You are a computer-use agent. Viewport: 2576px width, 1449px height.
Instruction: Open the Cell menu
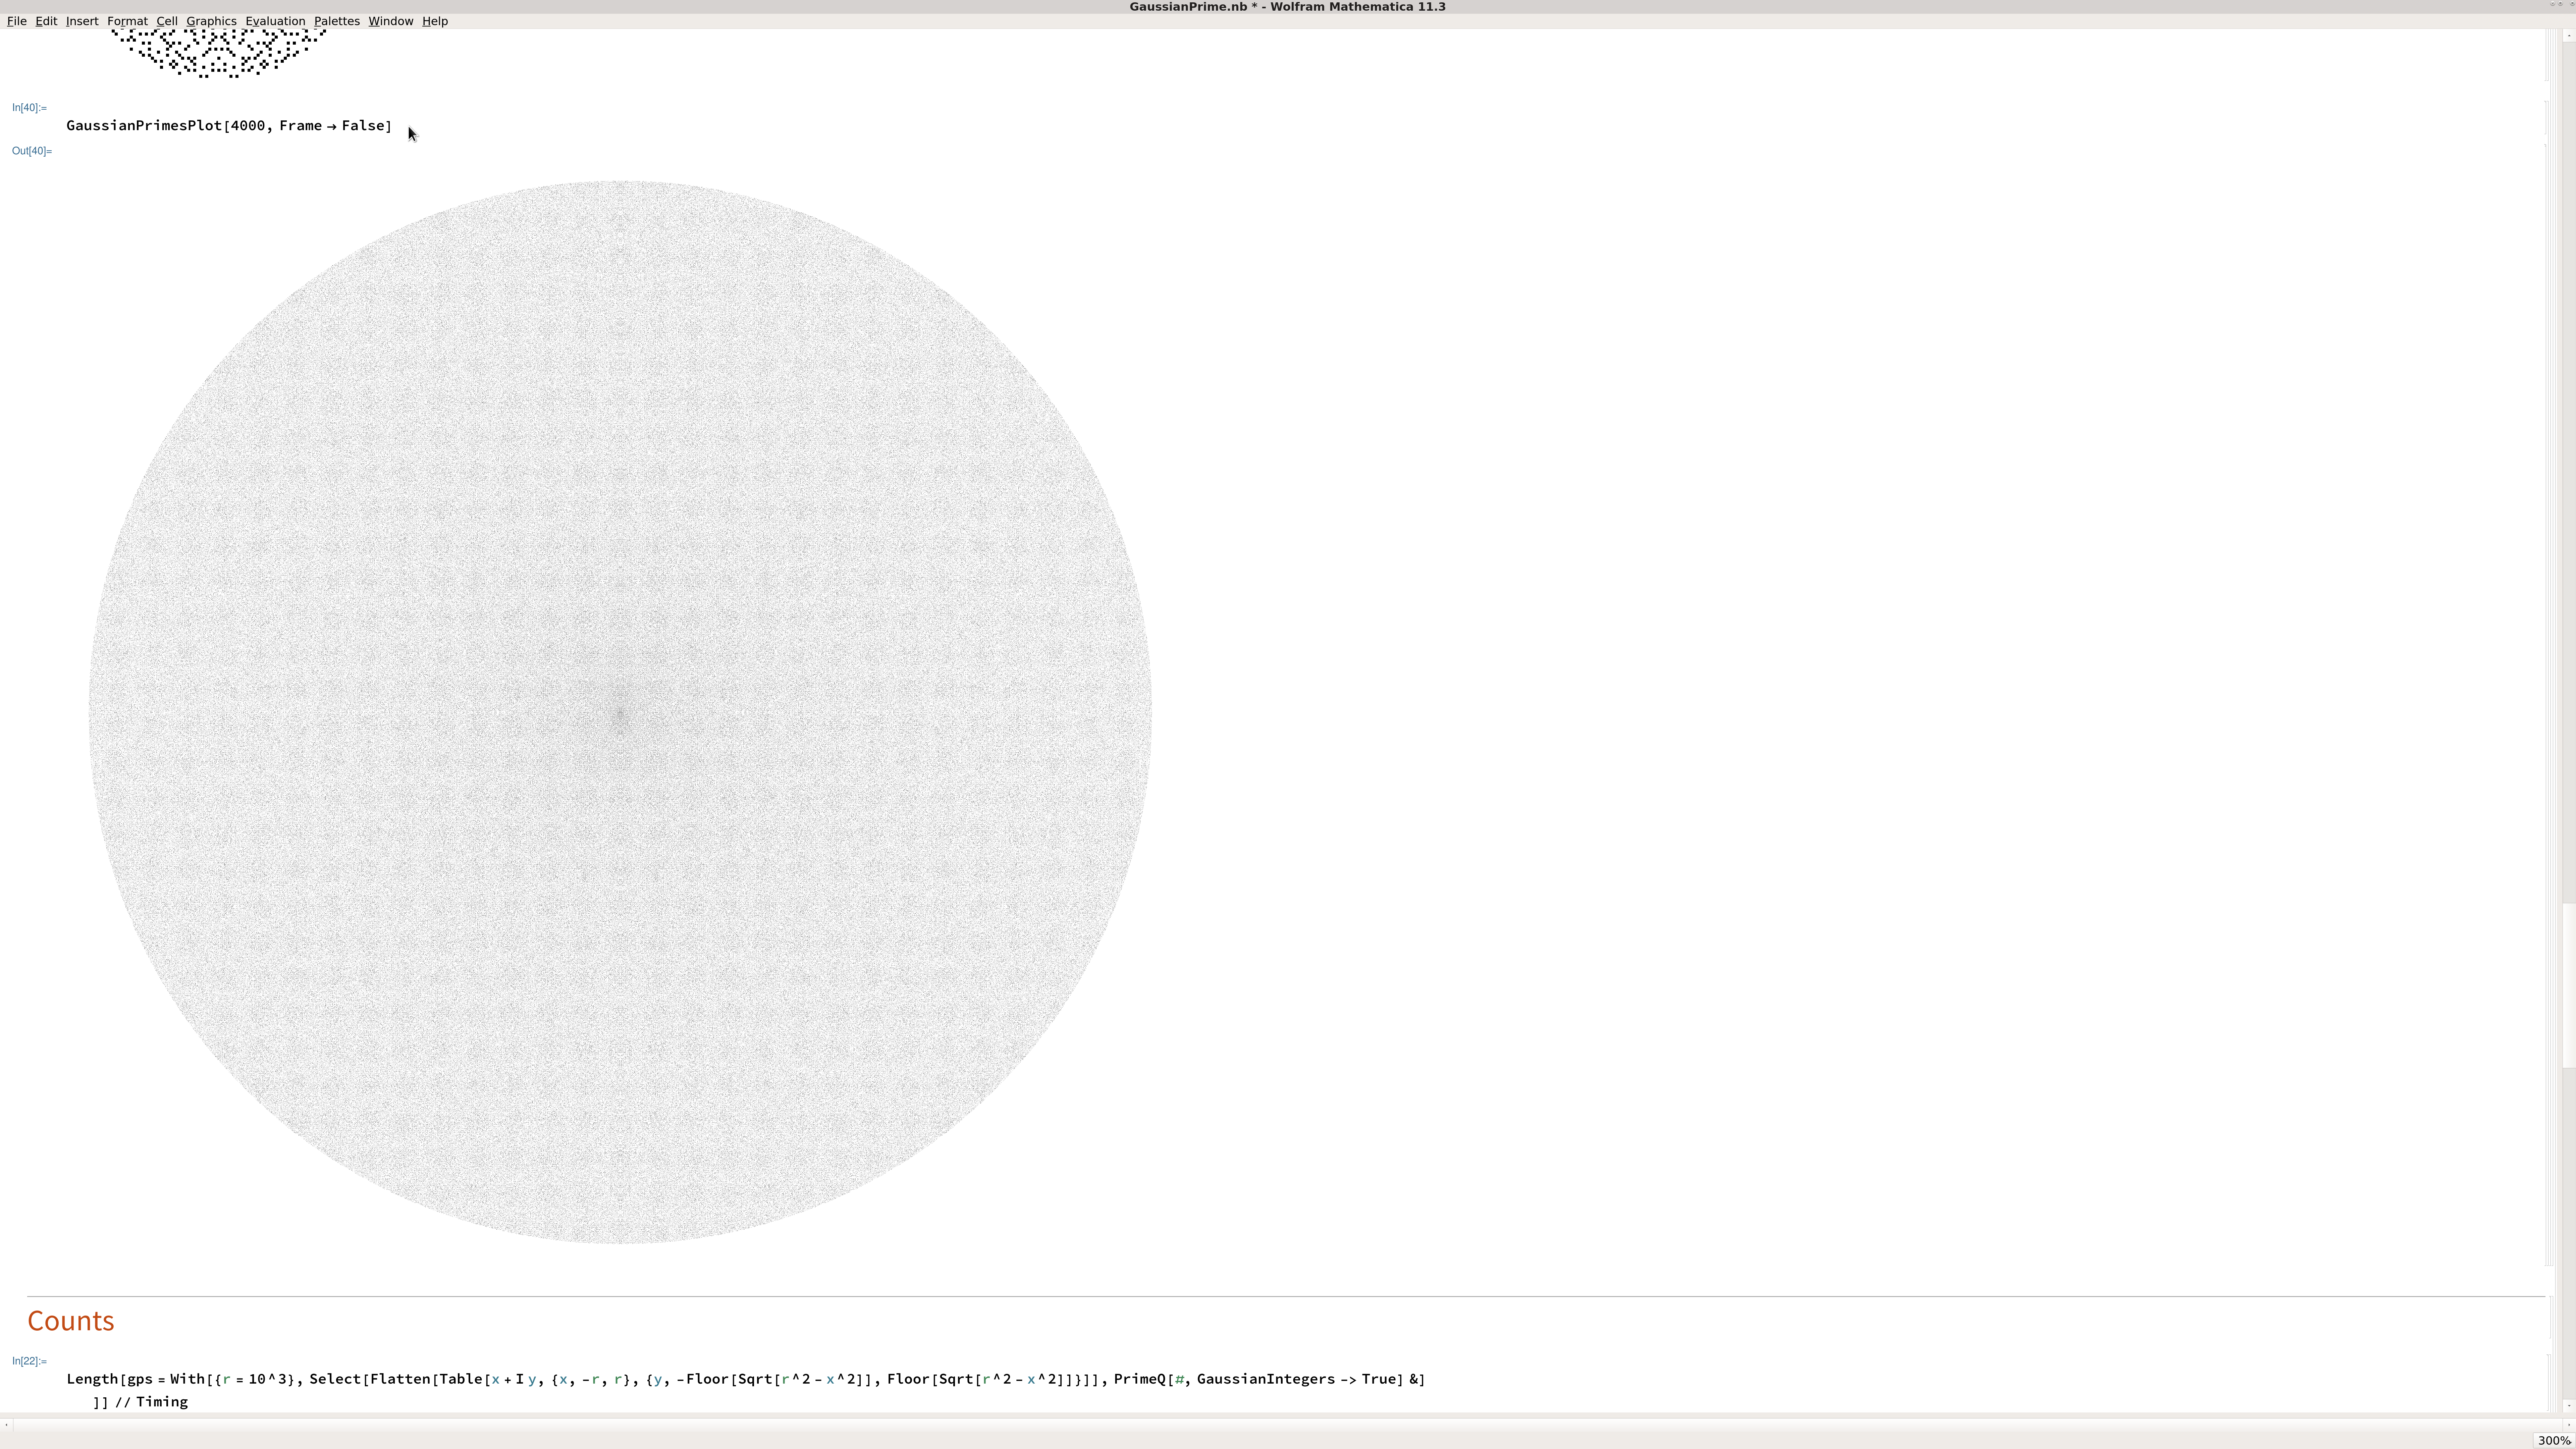[x=167, y=21]
